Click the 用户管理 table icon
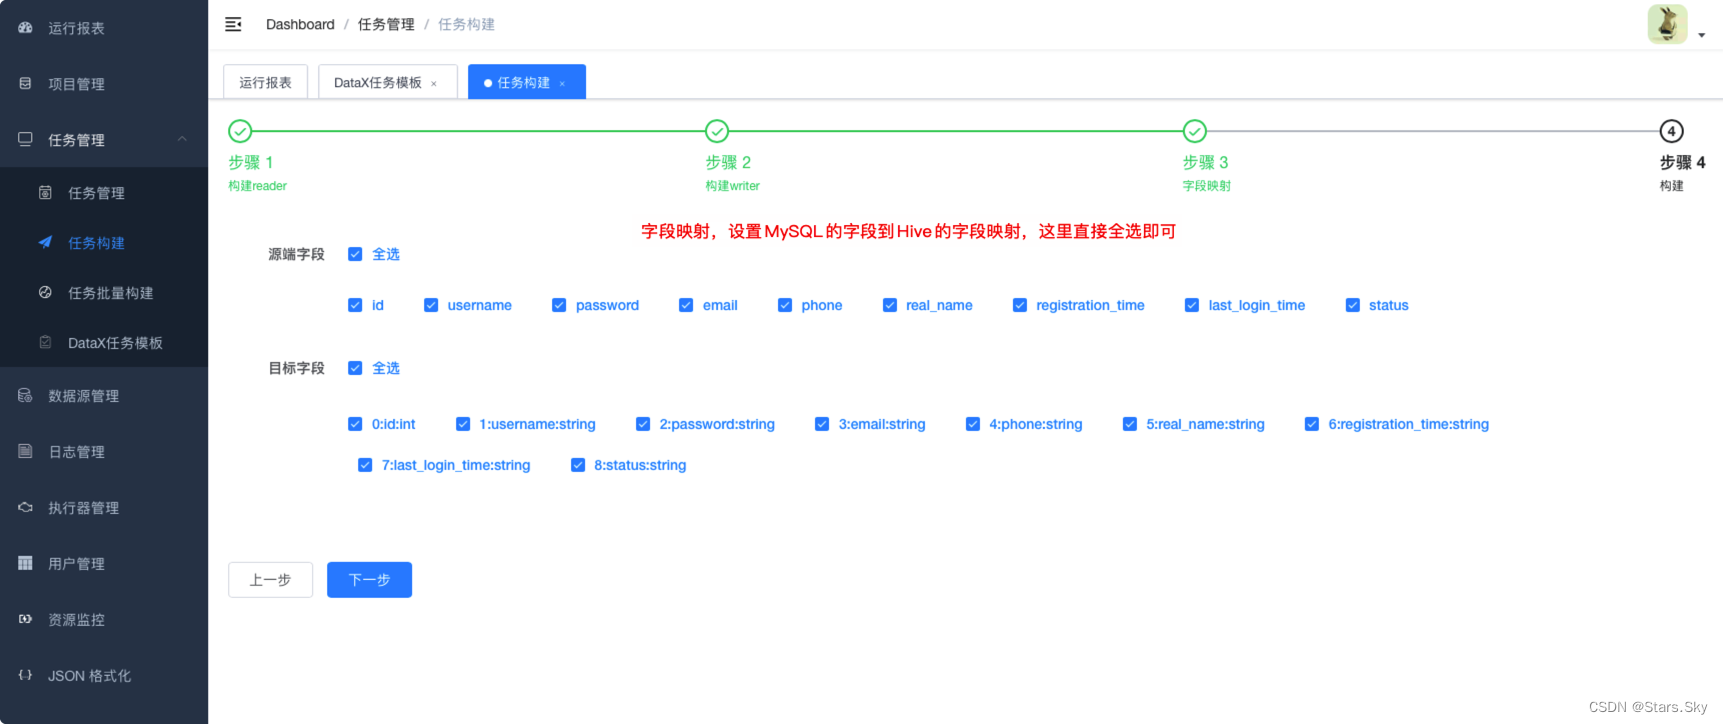1723x724 pixels. click(x=25, y=563)
